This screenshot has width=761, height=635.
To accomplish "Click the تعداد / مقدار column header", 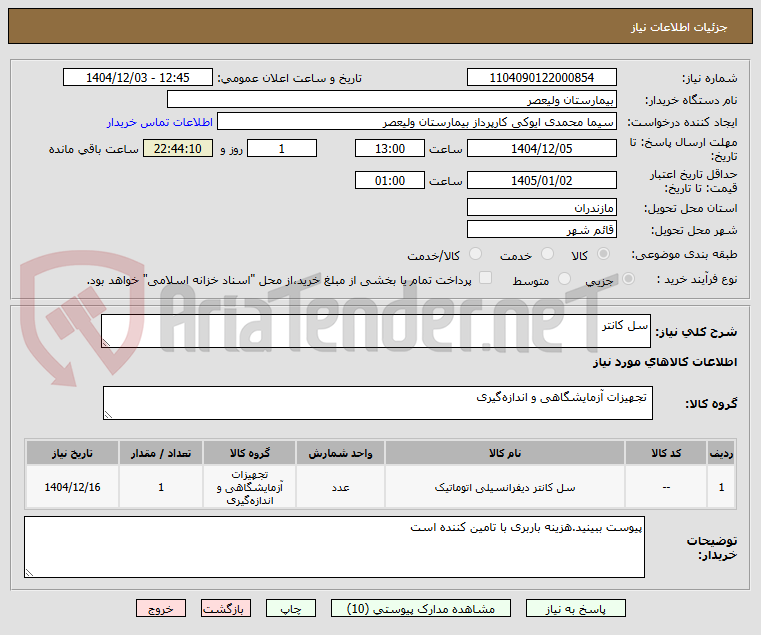I will [161, 453].
